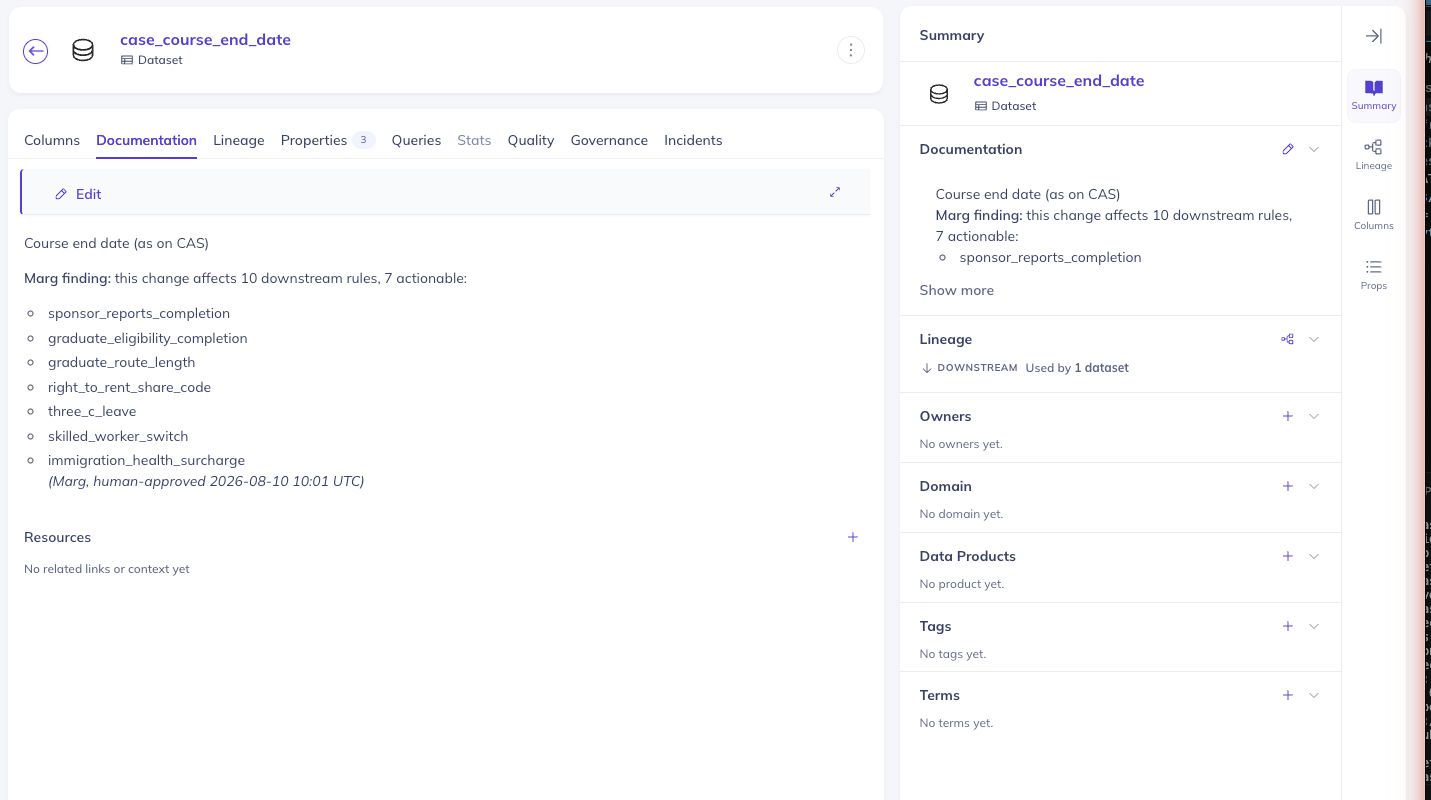Click the skilled_worker_switch list item

(x=118, y=436)
